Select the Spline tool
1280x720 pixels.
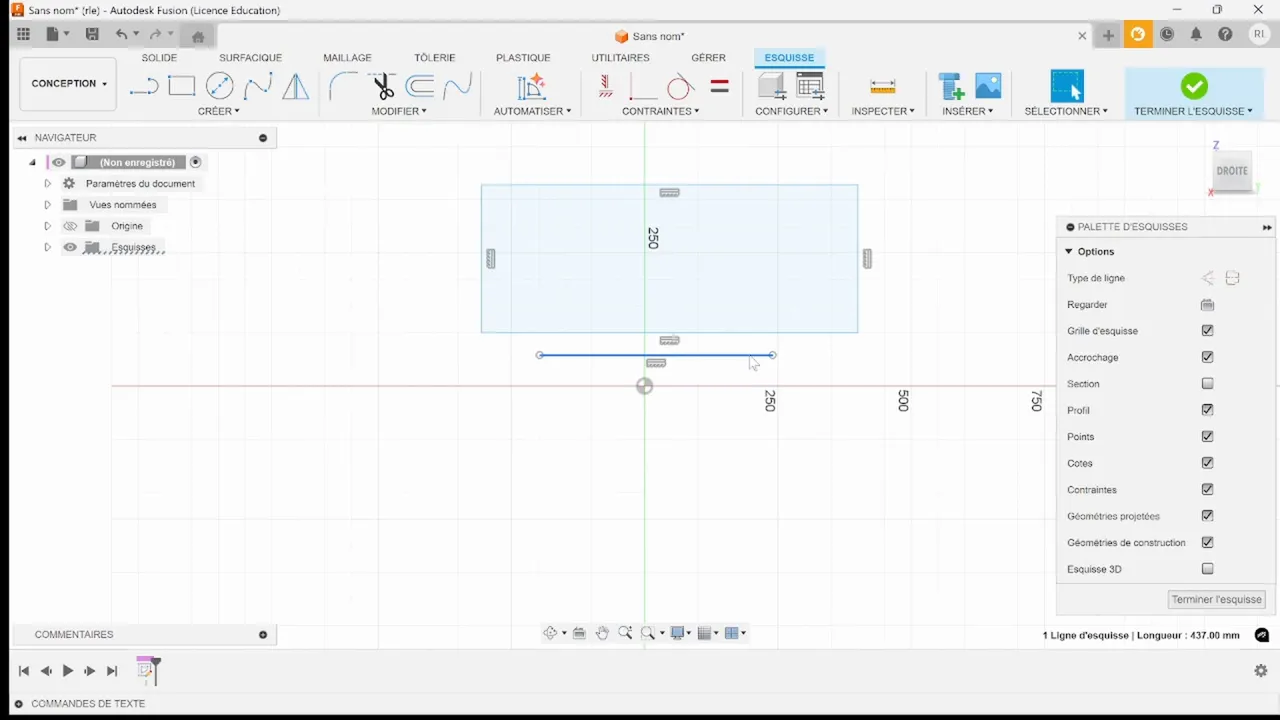click(258, 87)
